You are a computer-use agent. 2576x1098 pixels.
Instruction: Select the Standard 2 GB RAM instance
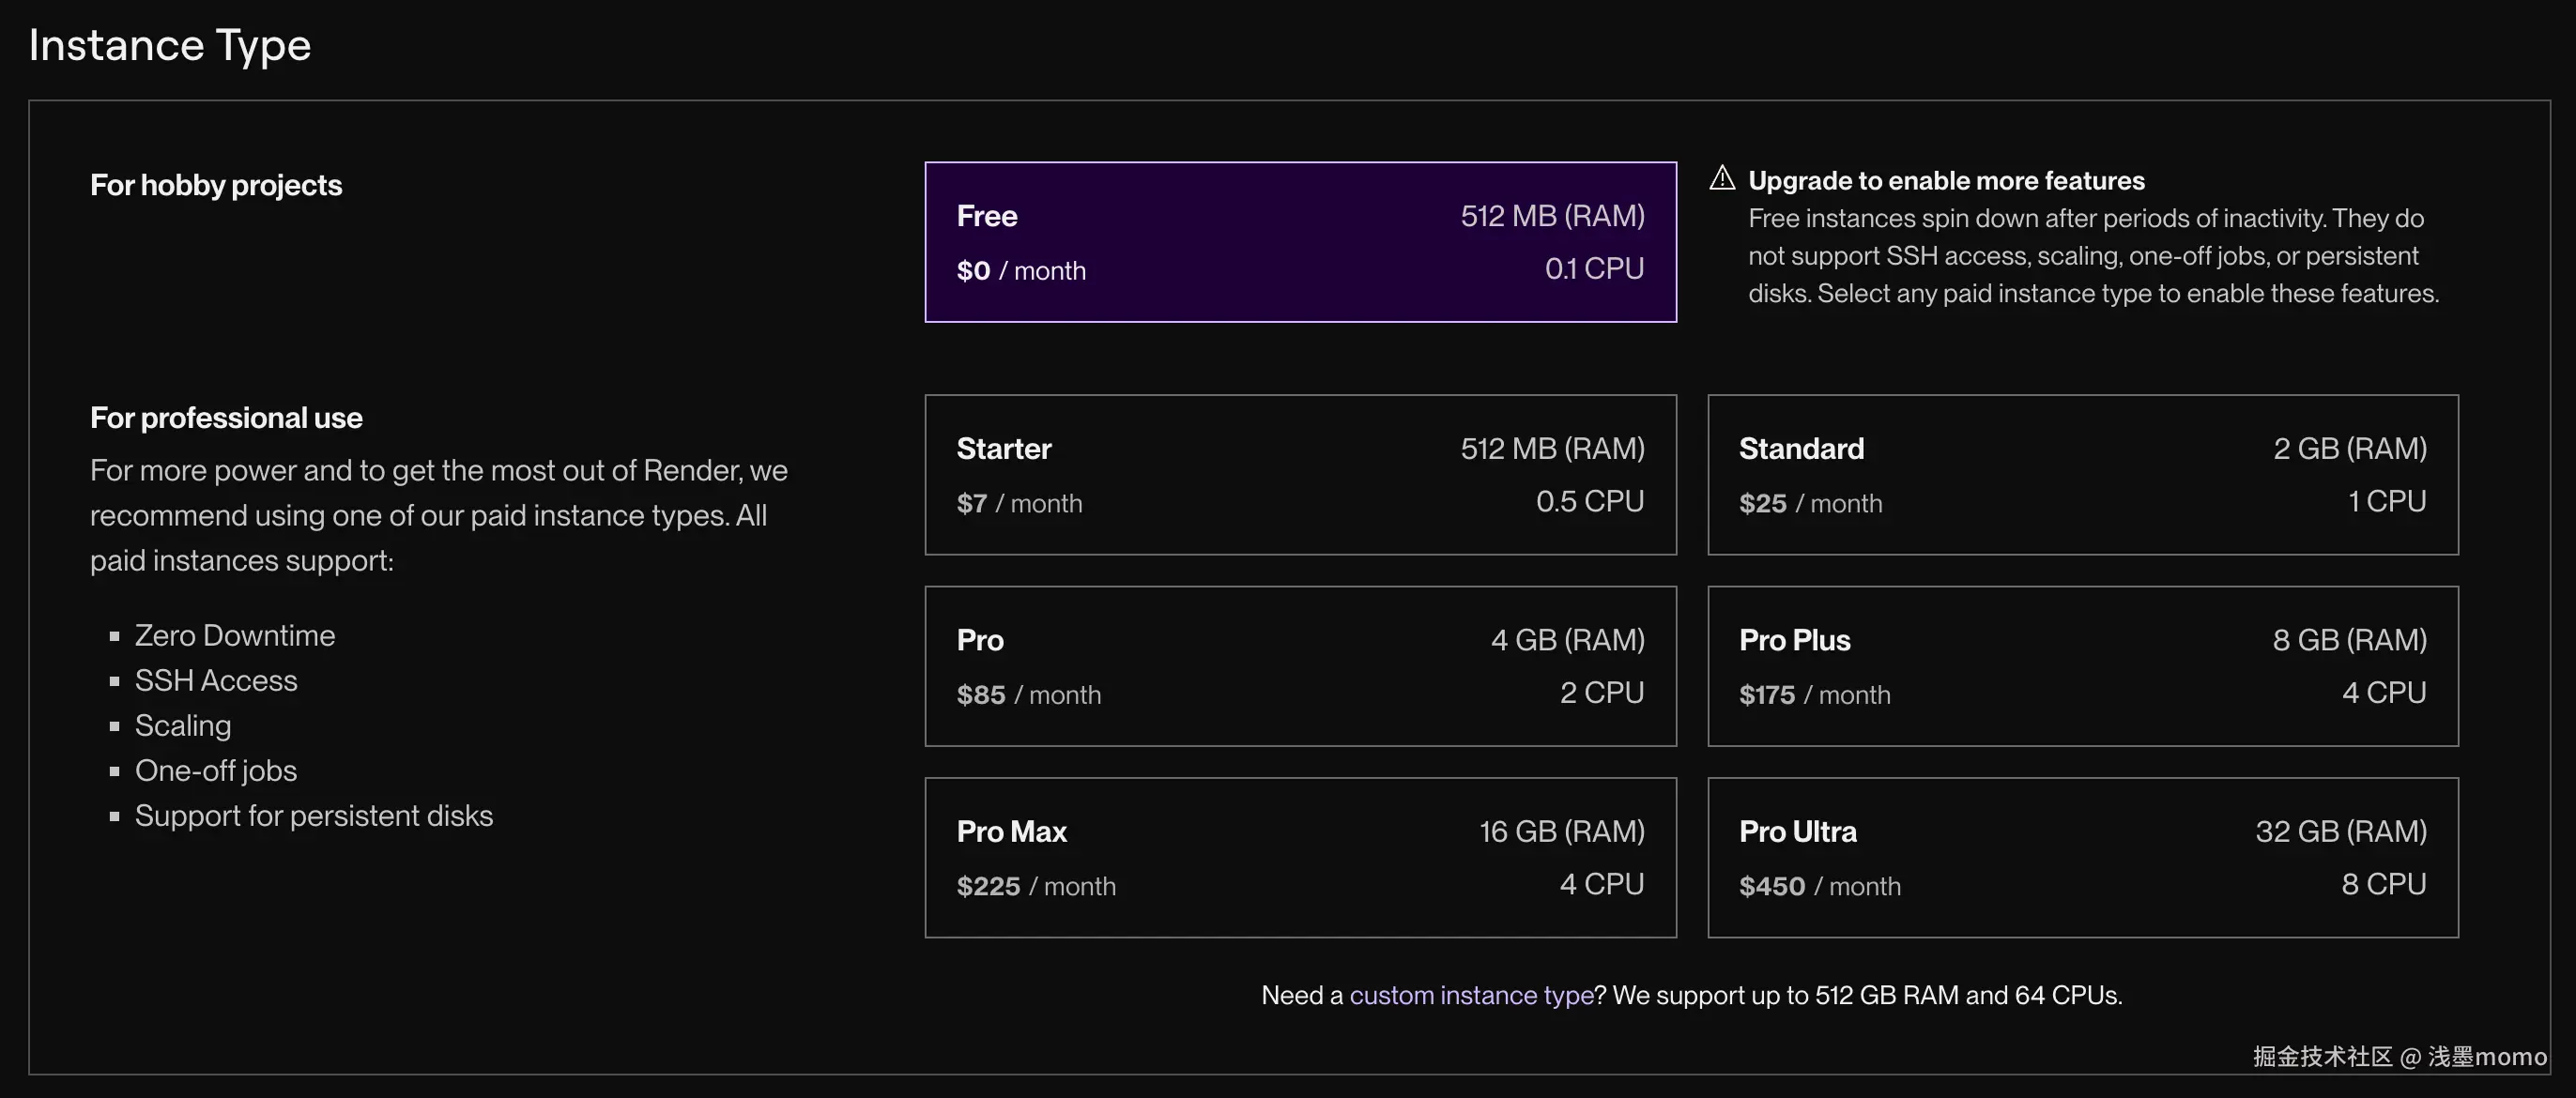point(2082,475)
